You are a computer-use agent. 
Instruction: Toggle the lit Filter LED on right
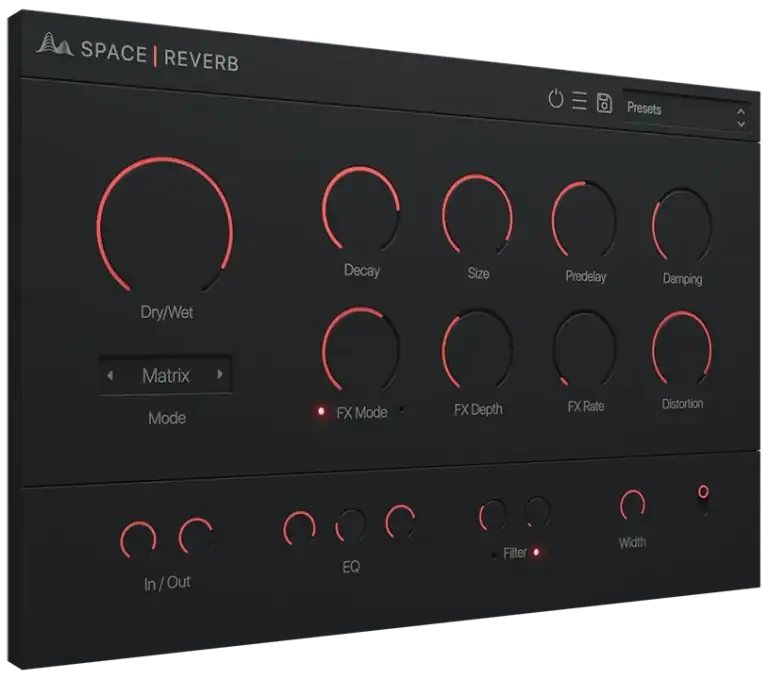click(x=536, y=552)
